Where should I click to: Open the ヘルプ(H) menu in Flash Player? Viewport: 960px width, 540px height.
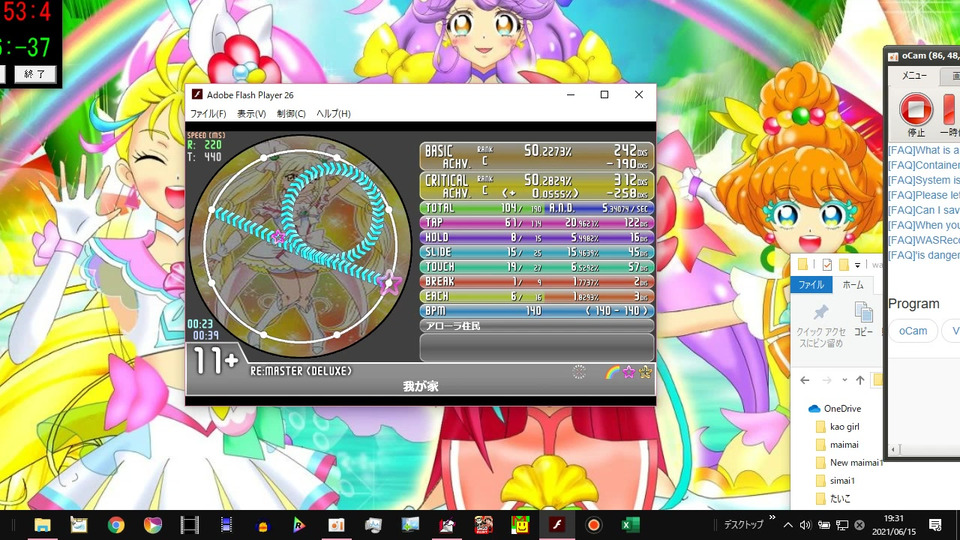coord(333,114)
